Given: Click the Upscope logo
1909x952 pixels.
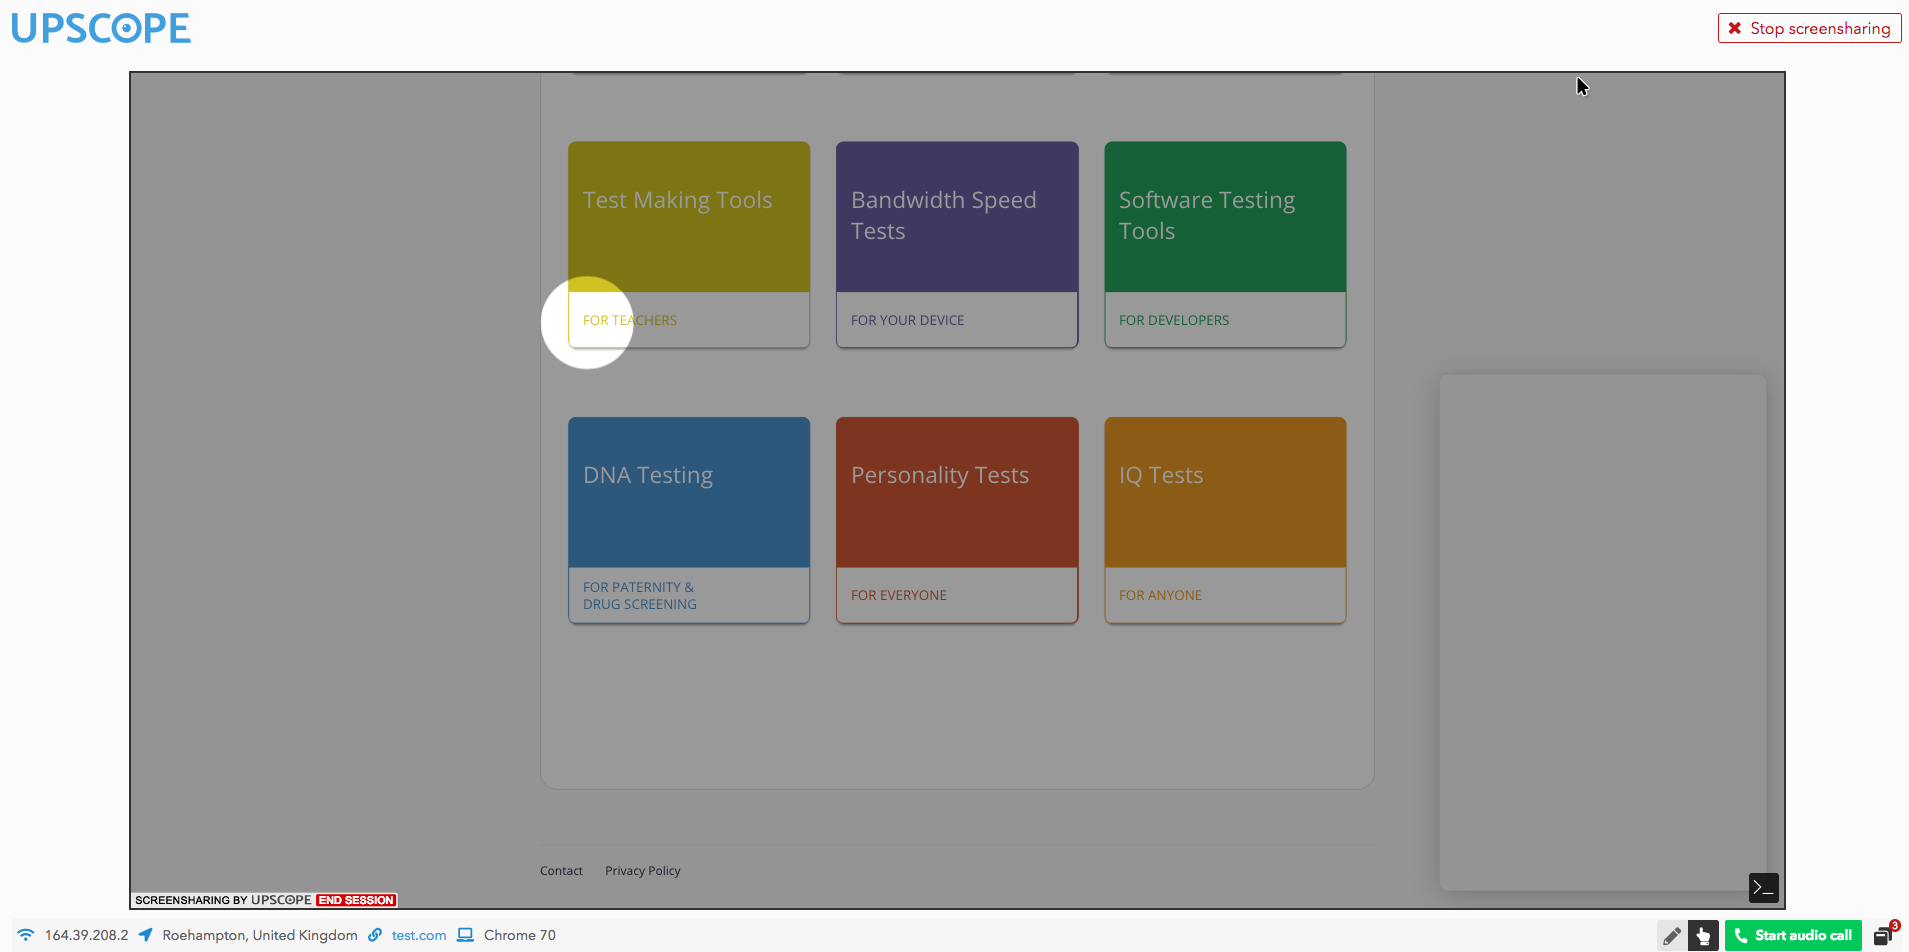Looking at the screenshot, I should pyautogui.click(x=101, y=28).
